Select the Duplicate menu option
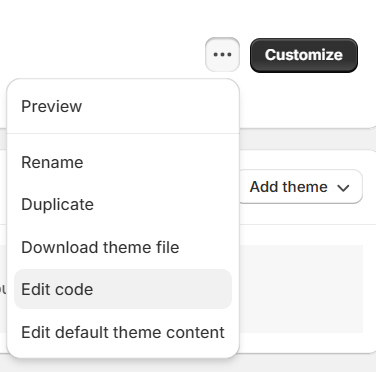376x372 pixels. (123, 204)
